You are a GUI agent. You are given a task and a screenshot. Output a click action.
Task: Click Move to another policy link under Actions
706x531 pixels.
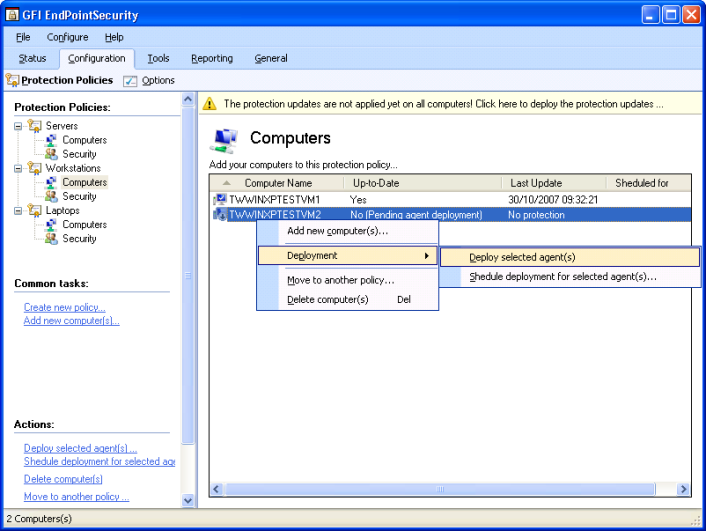[x=77, y=497]
